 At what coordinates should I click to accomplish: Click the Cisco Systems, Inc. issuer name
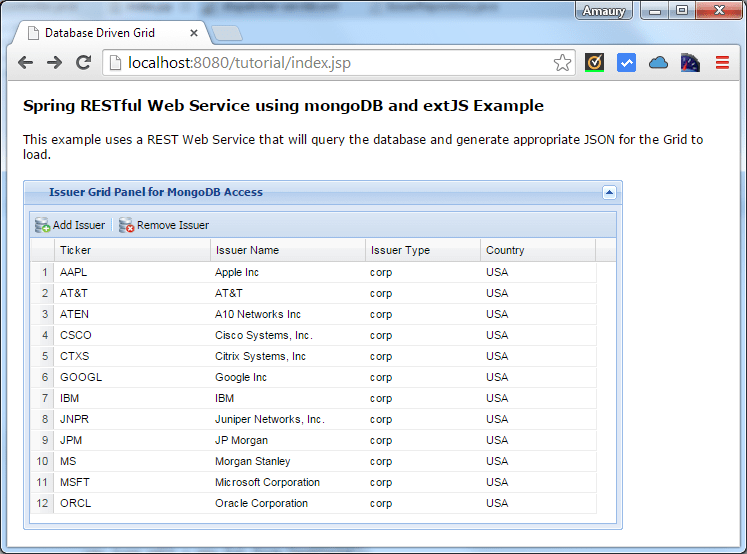(263, 335)
